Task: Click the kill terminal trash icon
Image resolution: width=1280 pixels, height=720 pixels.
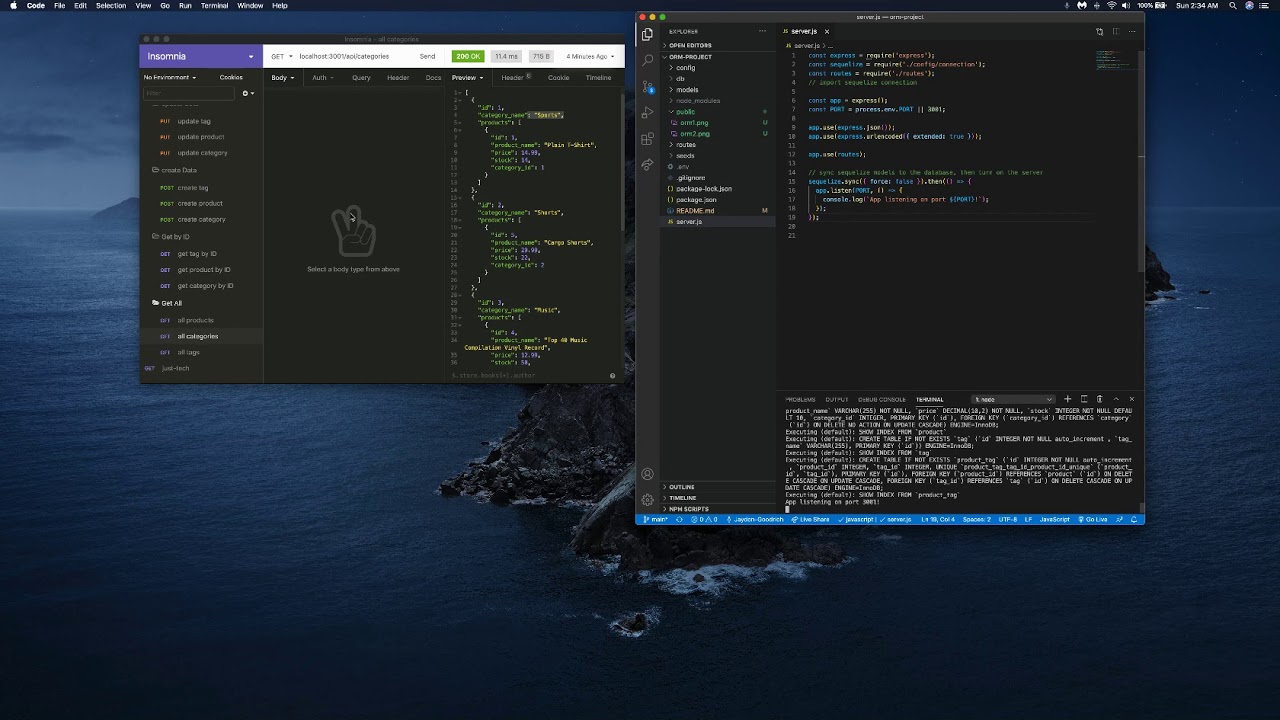Action: pyautogui.click(x=1099, y=399)
